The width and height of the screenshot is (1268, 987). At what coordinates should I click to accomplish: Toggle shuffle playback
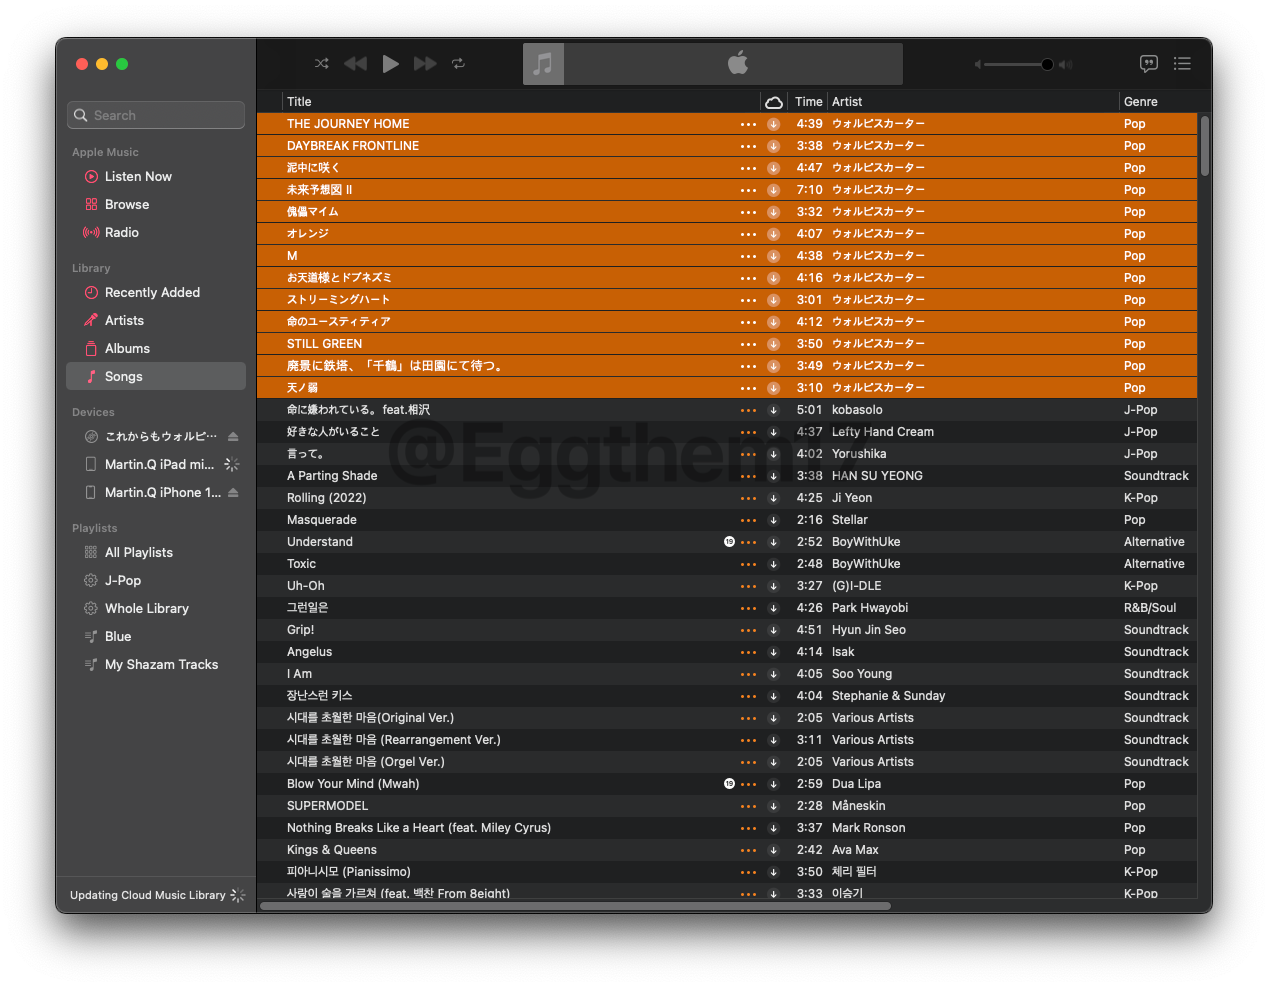321,63
